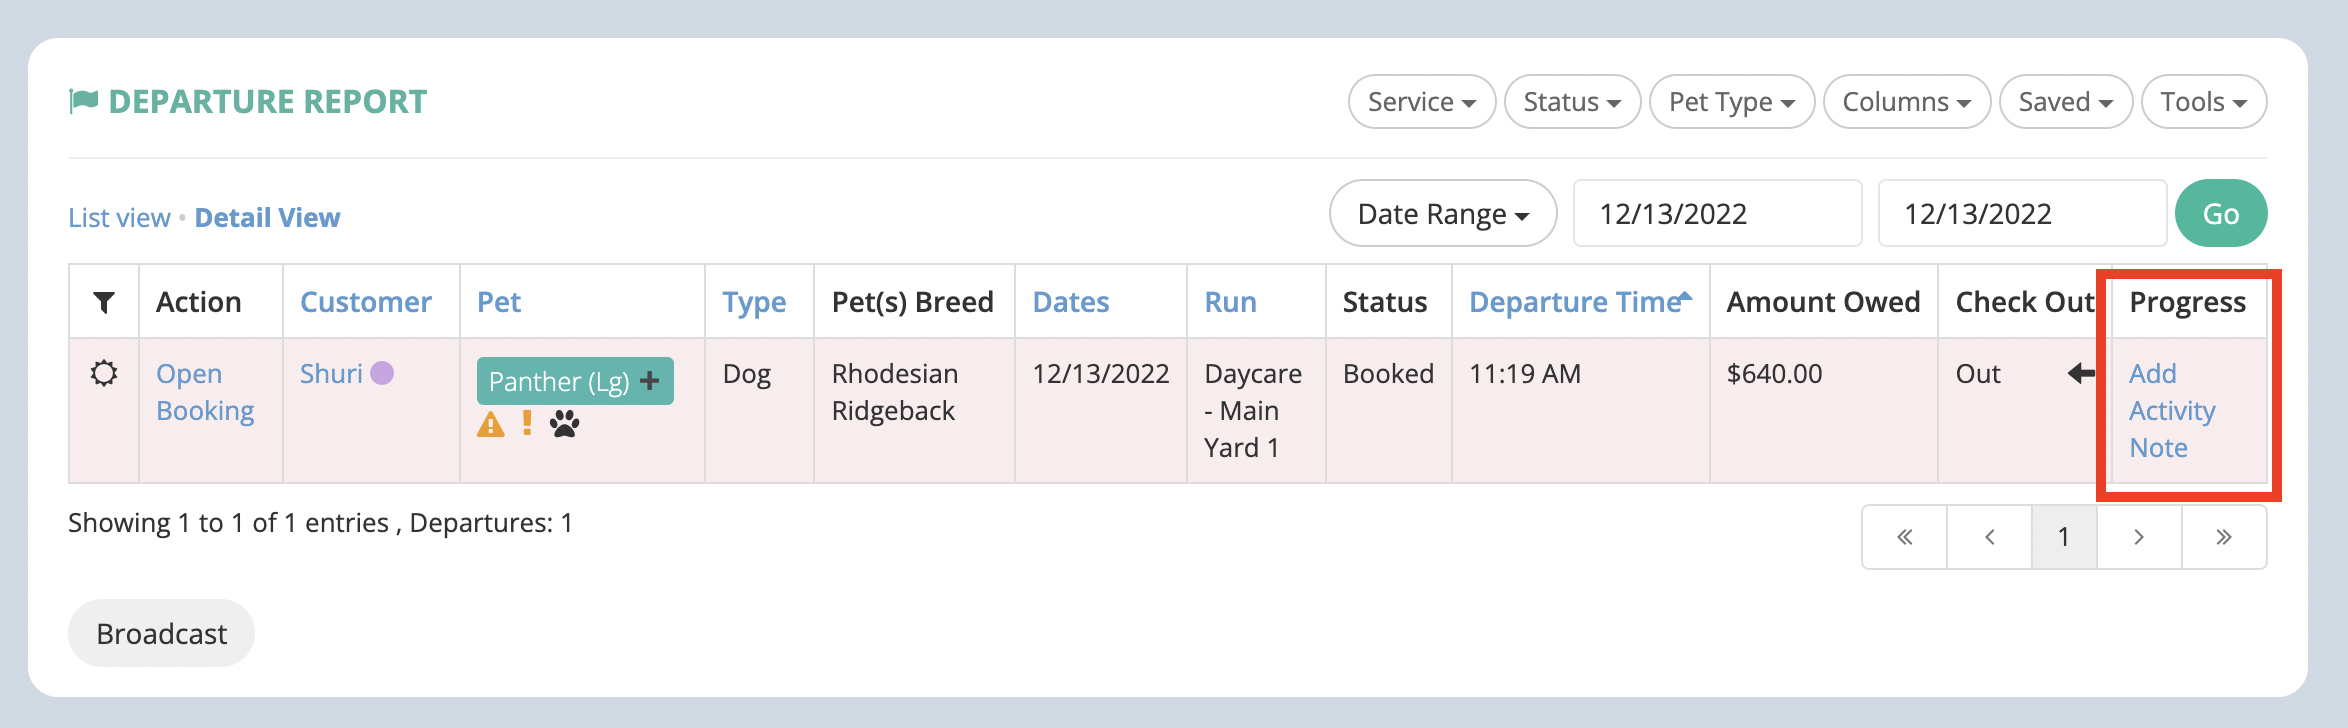2348x728 pixels.
Task: Click the start date field 12/13/2022
Action: tap(1717, 214)
